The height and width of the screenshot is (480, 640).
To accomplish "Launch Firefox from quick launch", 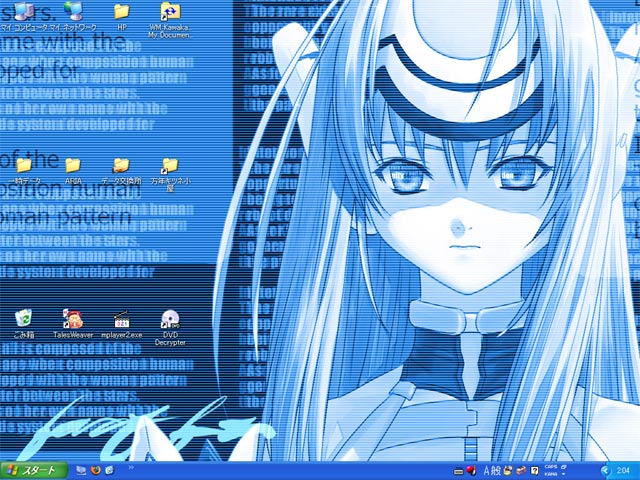I will (96, 471).
